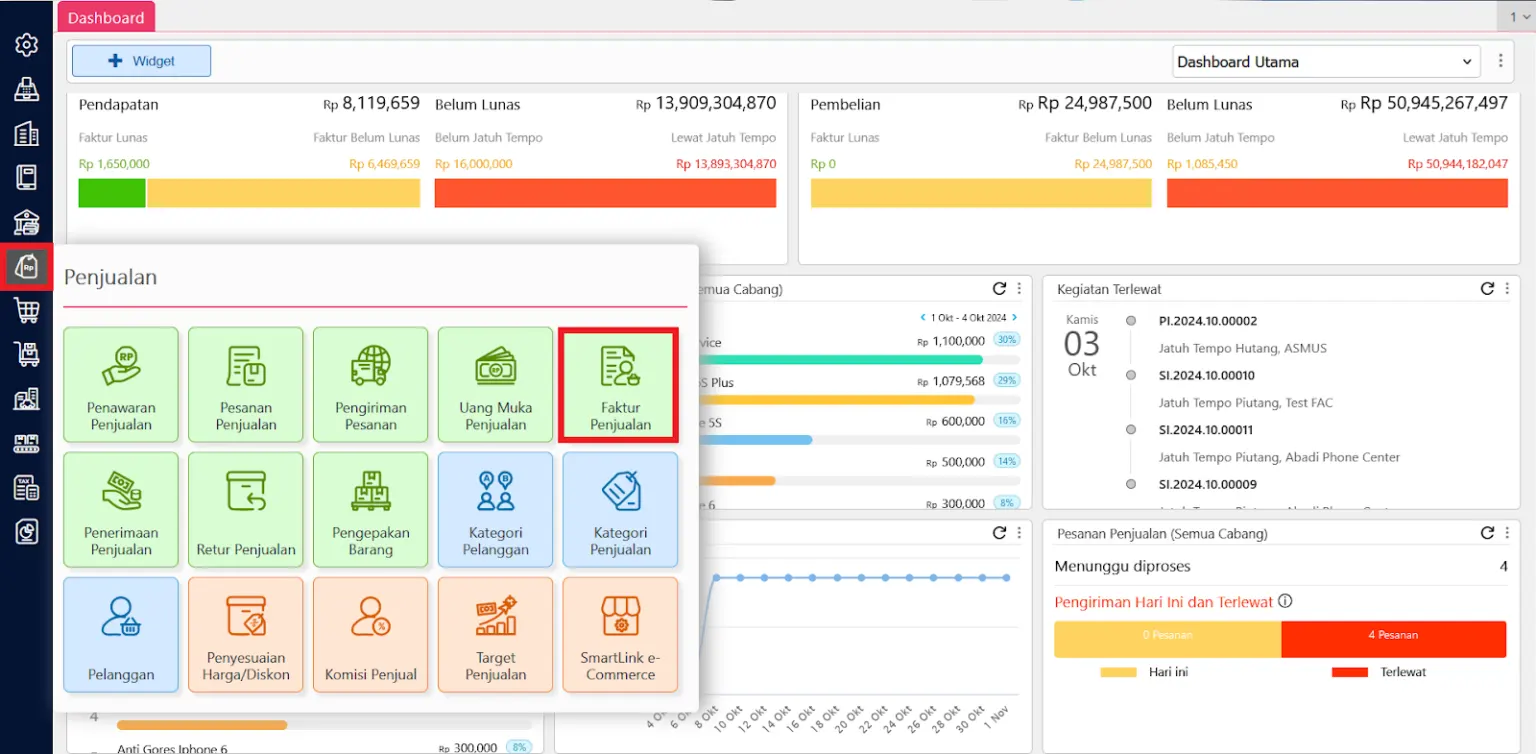Select the Pesanan Penjualan tile
1536x754 pixels.
click(246, 385)
